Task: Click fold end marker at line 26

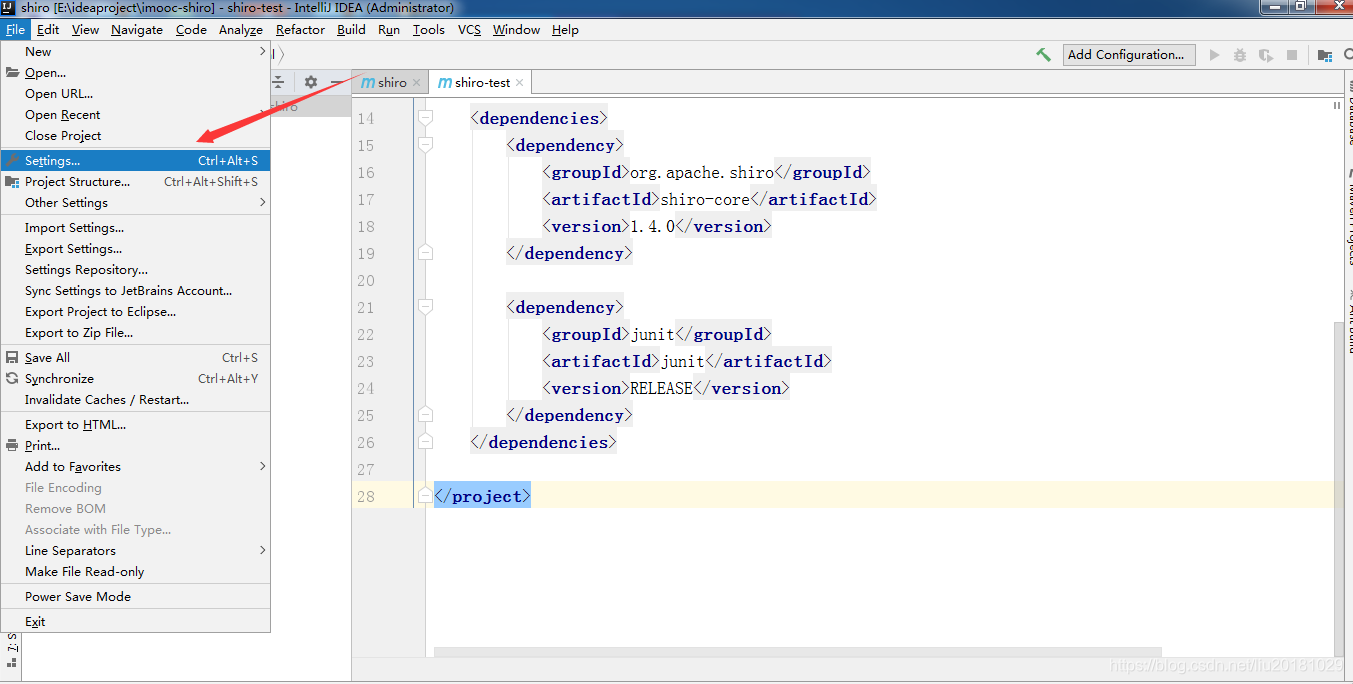Action: [425, 442]
